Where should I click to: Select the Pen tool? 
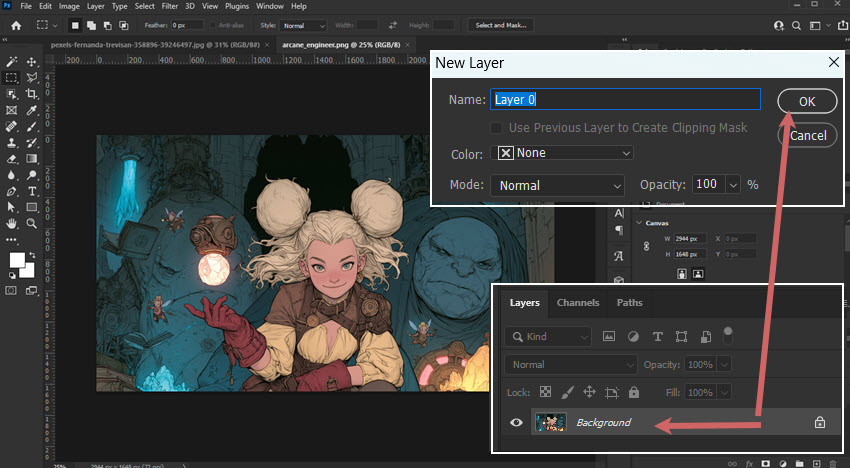click(x=11, y=191)
